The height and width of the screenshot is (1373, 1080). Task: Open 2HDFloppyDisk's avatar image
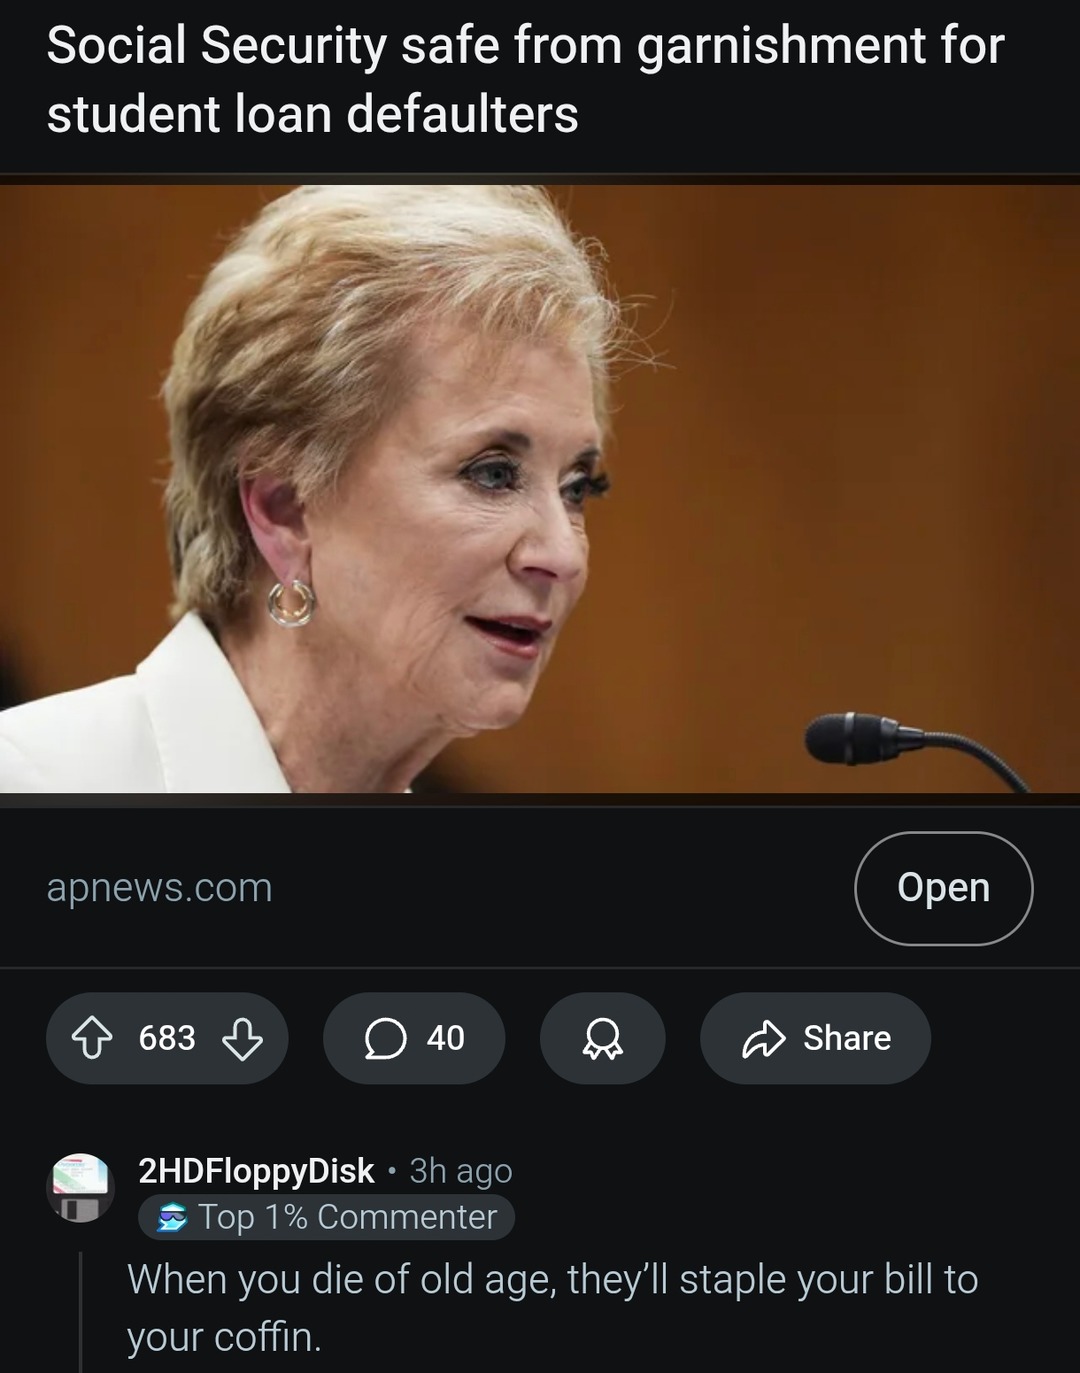(x=80, y=1188)
